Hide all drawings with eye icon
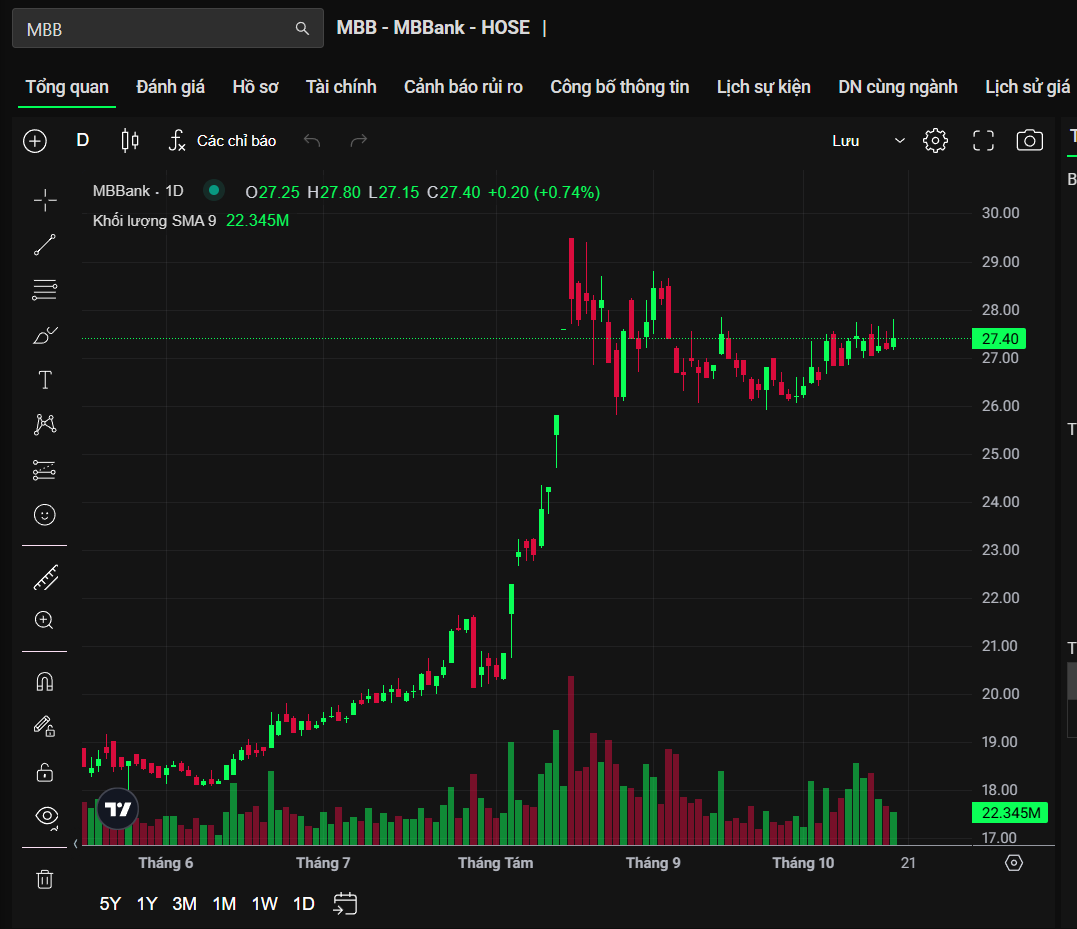1077x929 pixels. click(45, 815)
